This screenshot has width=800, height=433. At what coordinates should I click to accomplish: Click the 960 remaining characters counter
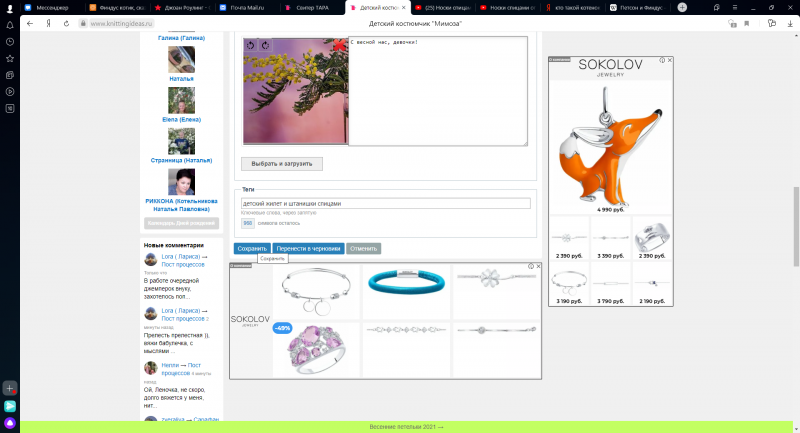click(x=247, y=223)
